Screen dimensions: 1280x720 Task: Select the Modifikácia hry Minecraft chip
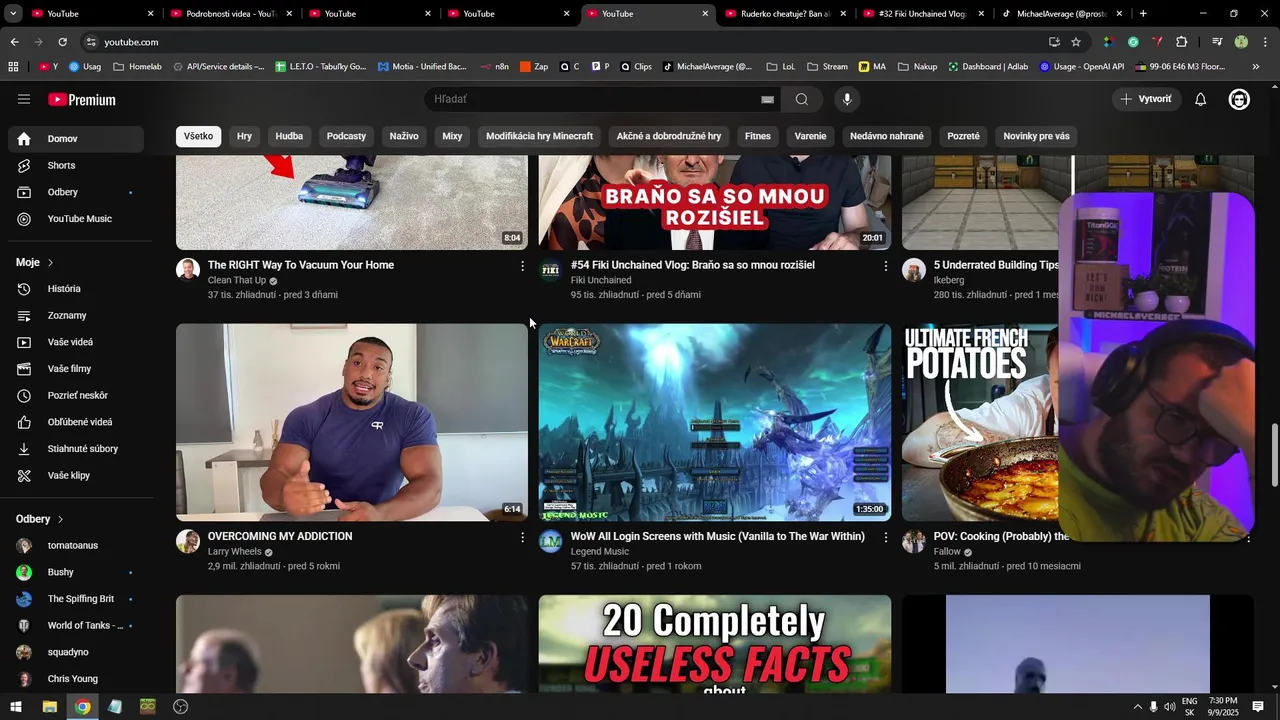tap(539, 136)
